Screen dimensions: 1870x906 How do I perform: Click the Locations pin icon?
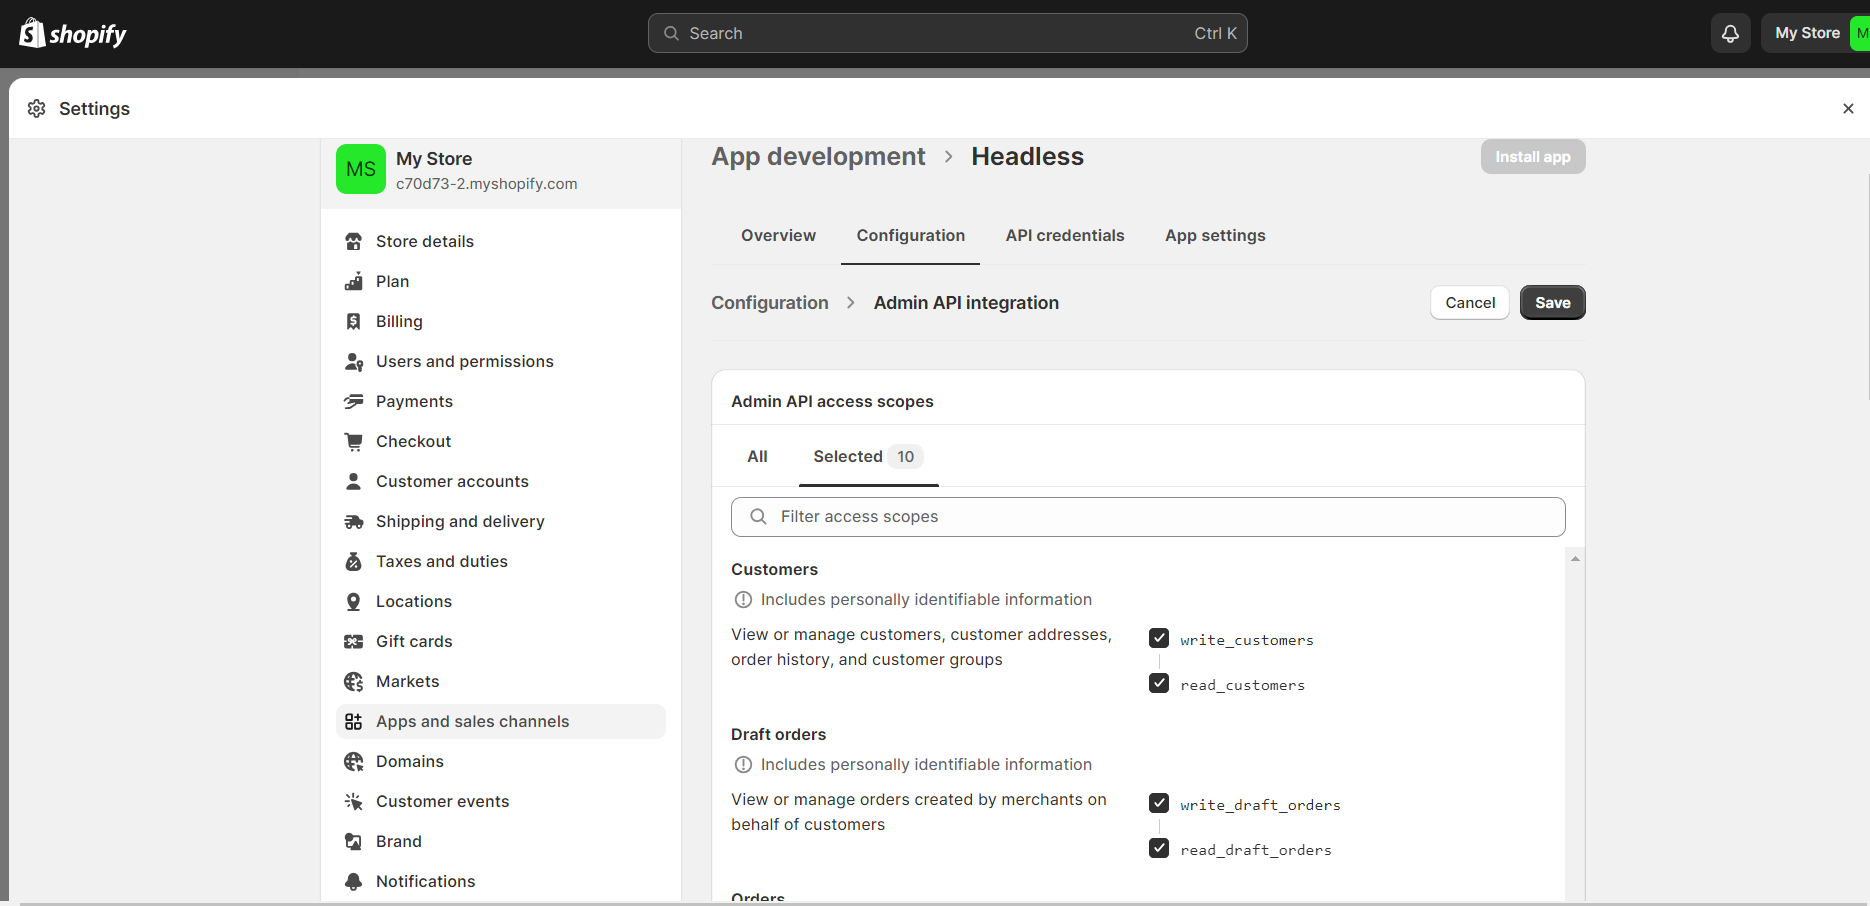(x=353, y=601)
